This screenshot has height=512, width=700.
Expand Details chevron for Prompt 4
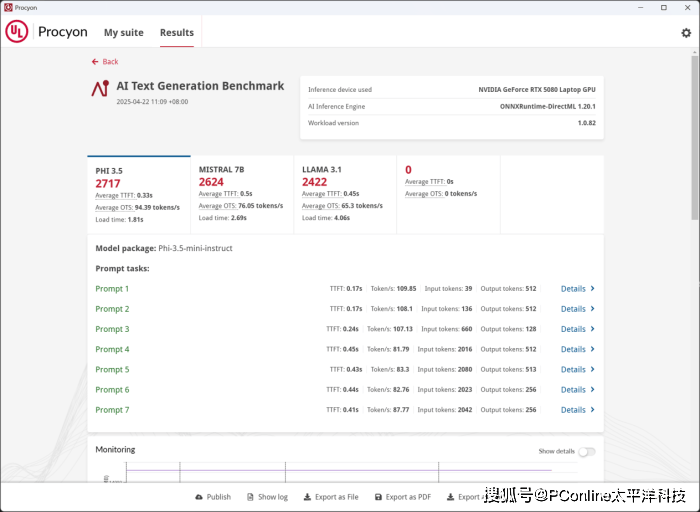click(x=592, y=349)
